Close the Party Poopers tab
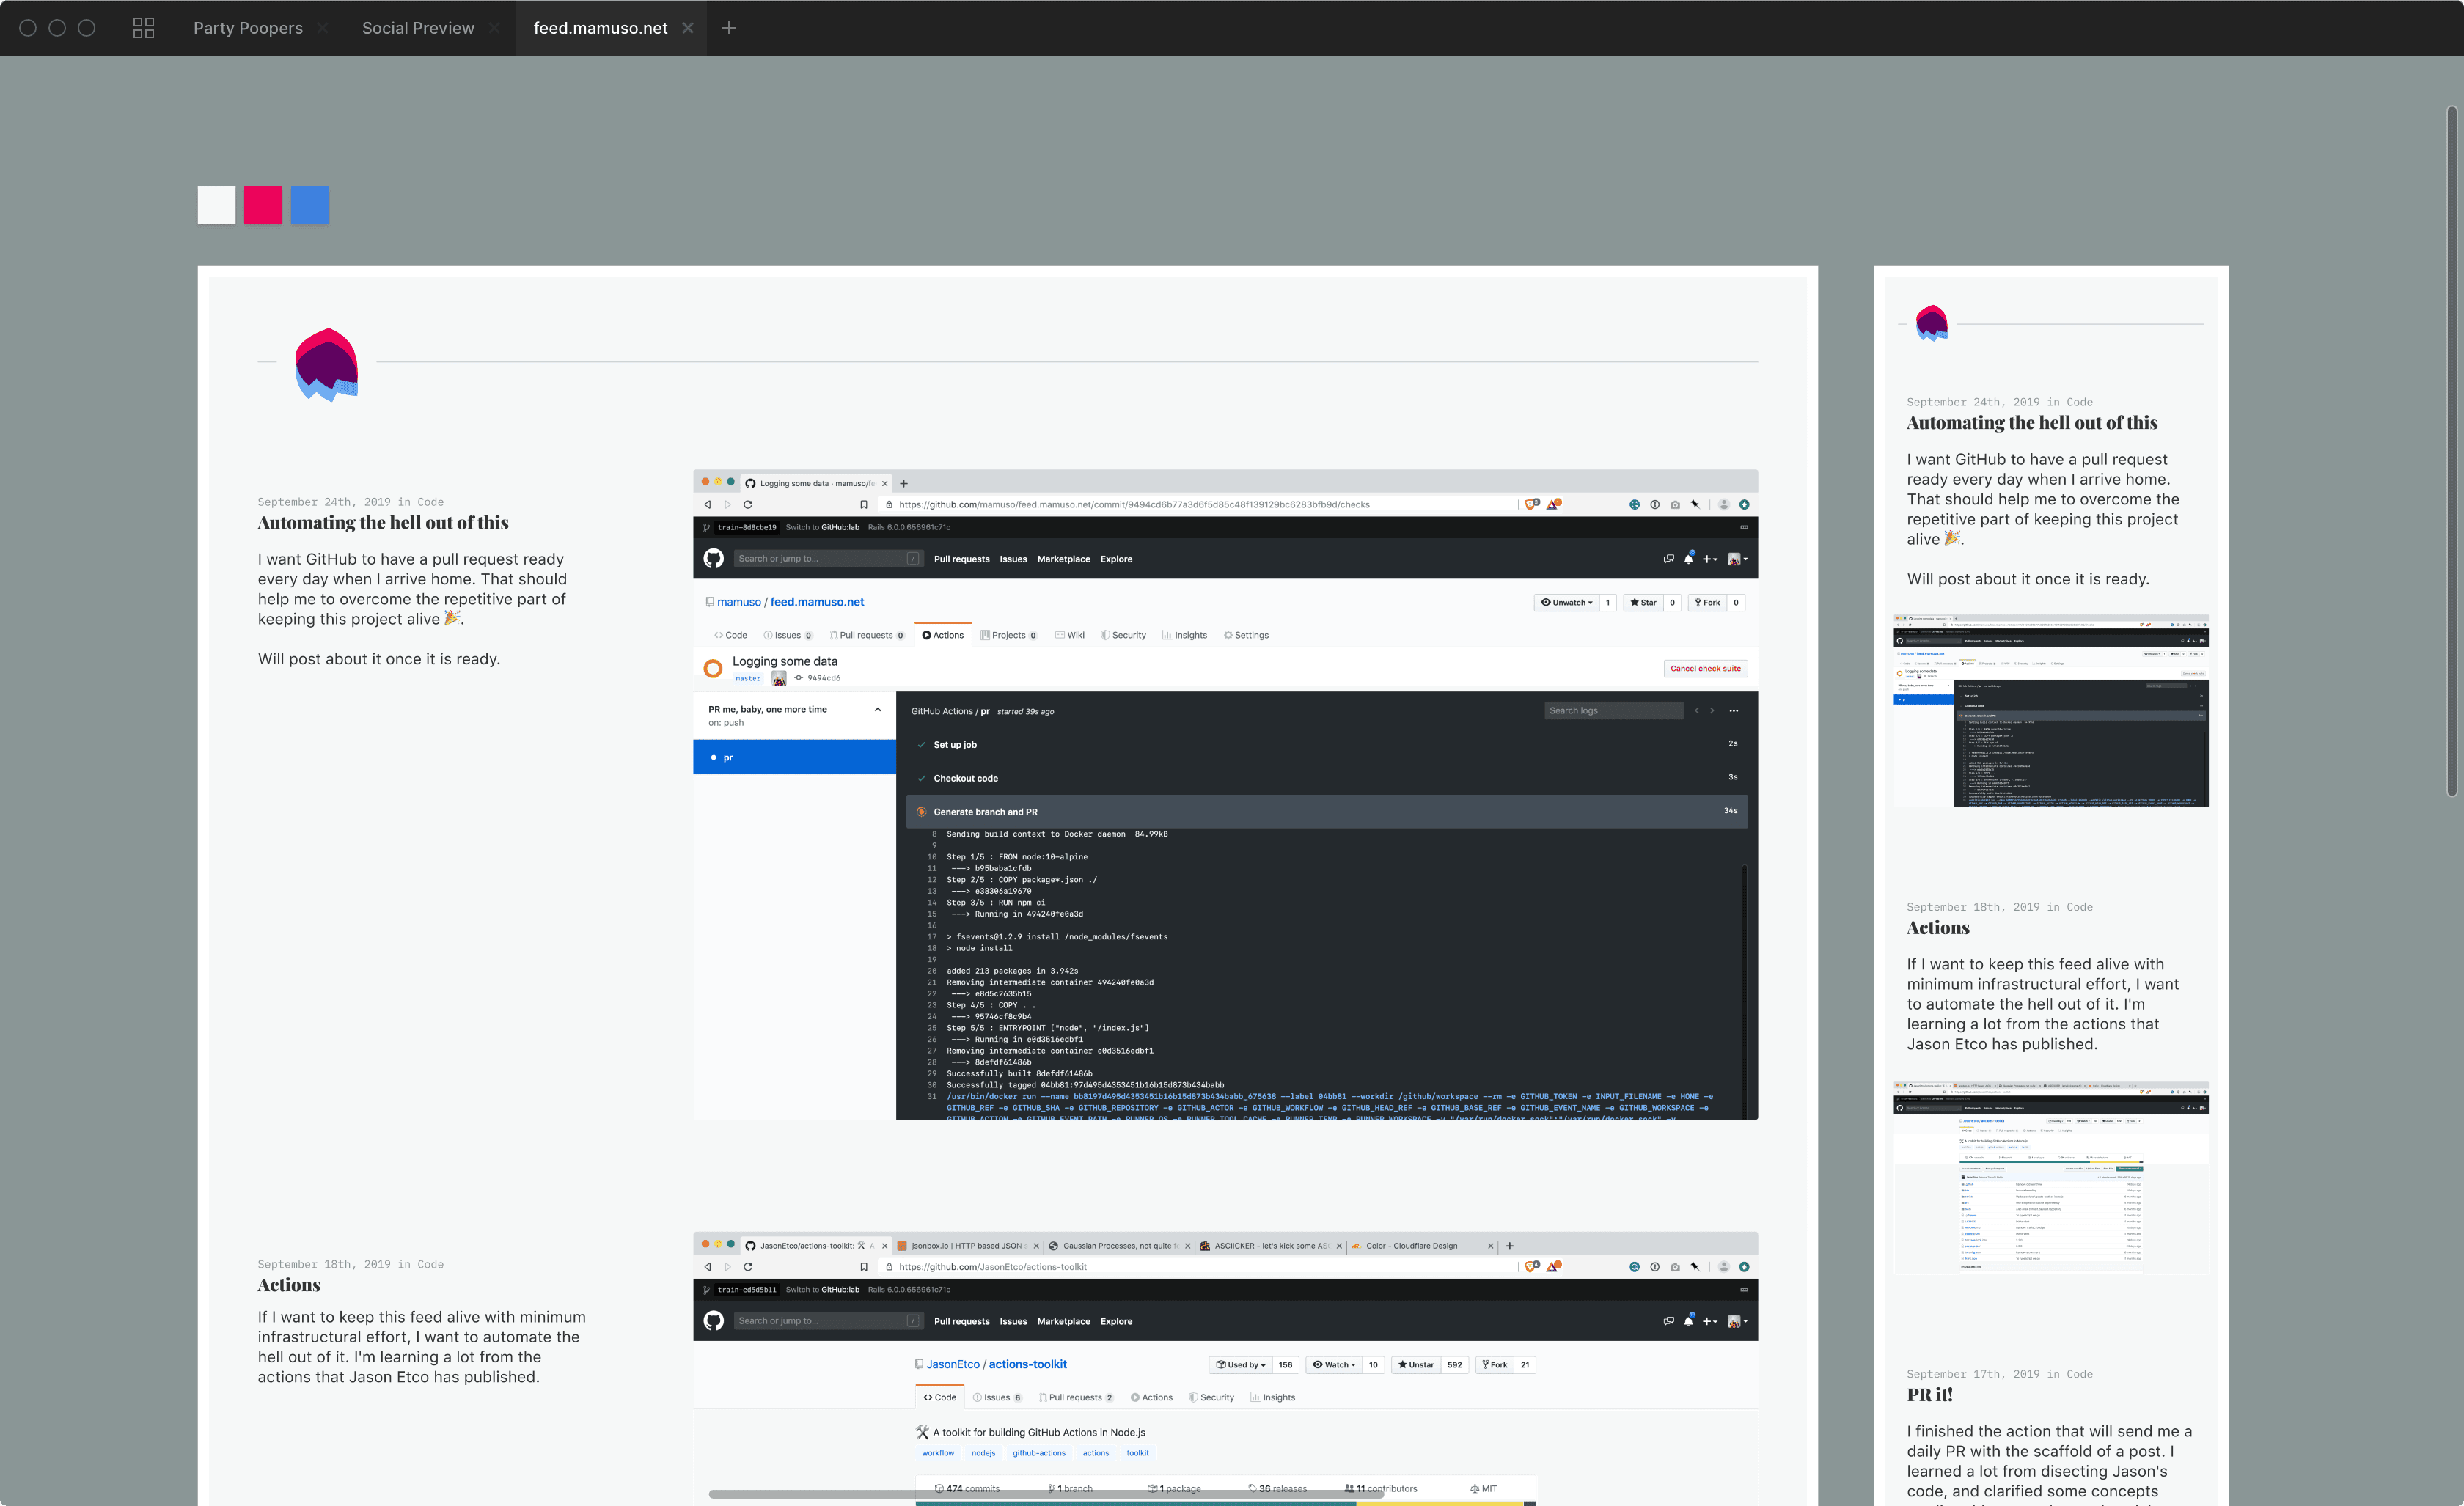The width and height of the screenshot is (2464, 1506). (322, 28)
